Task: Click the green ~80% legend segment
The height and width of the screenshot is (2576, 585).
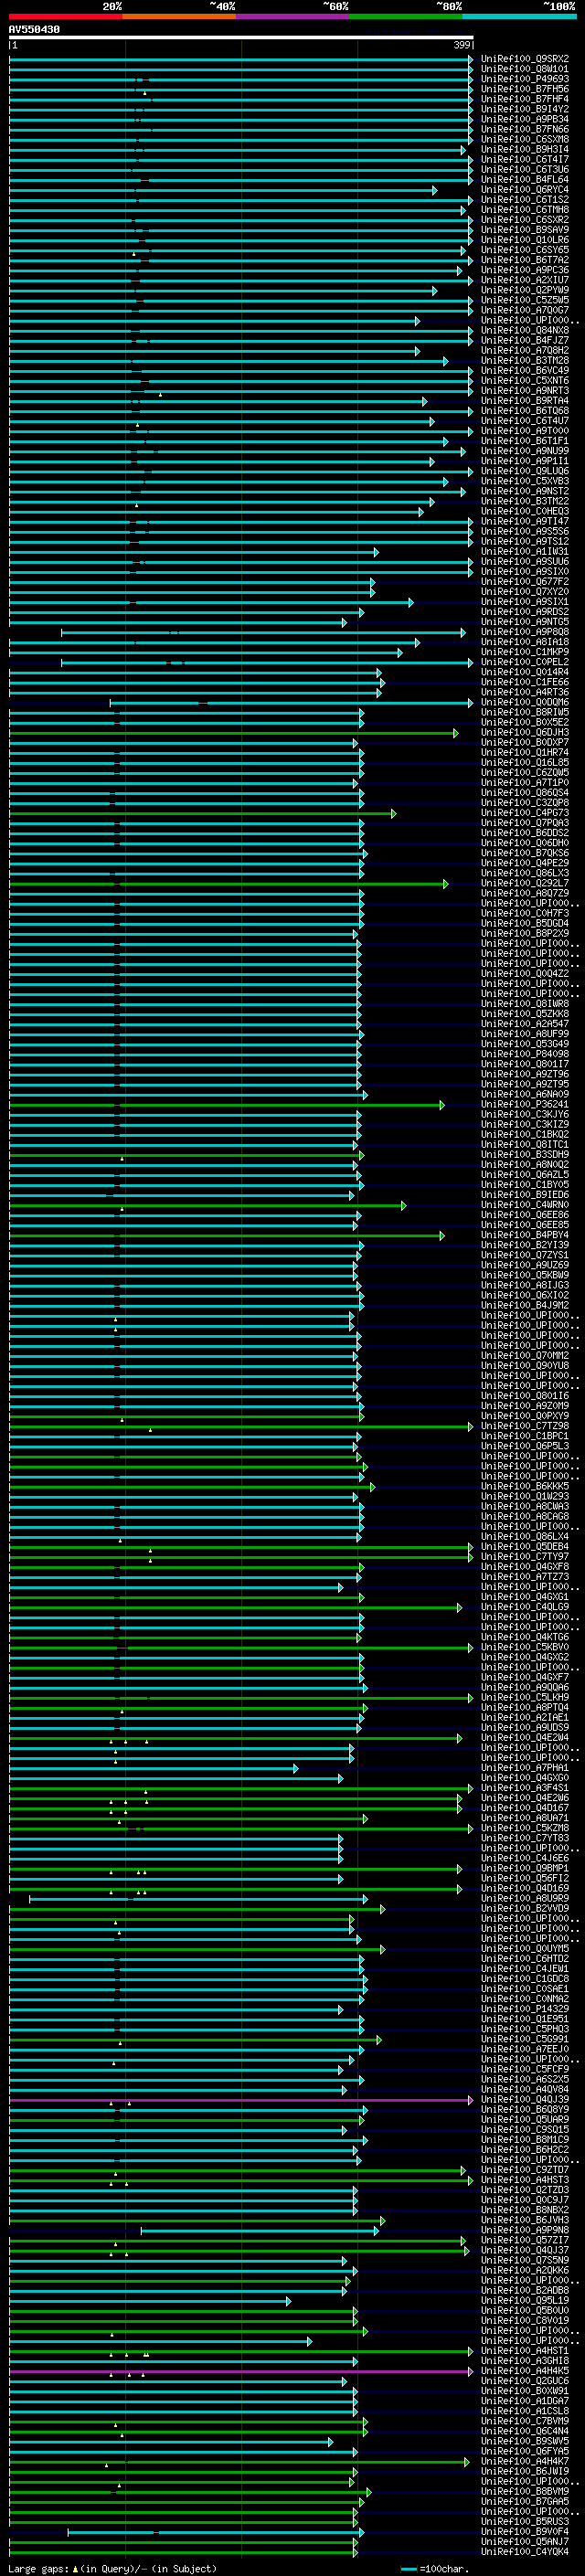Action: click(406, 16)
